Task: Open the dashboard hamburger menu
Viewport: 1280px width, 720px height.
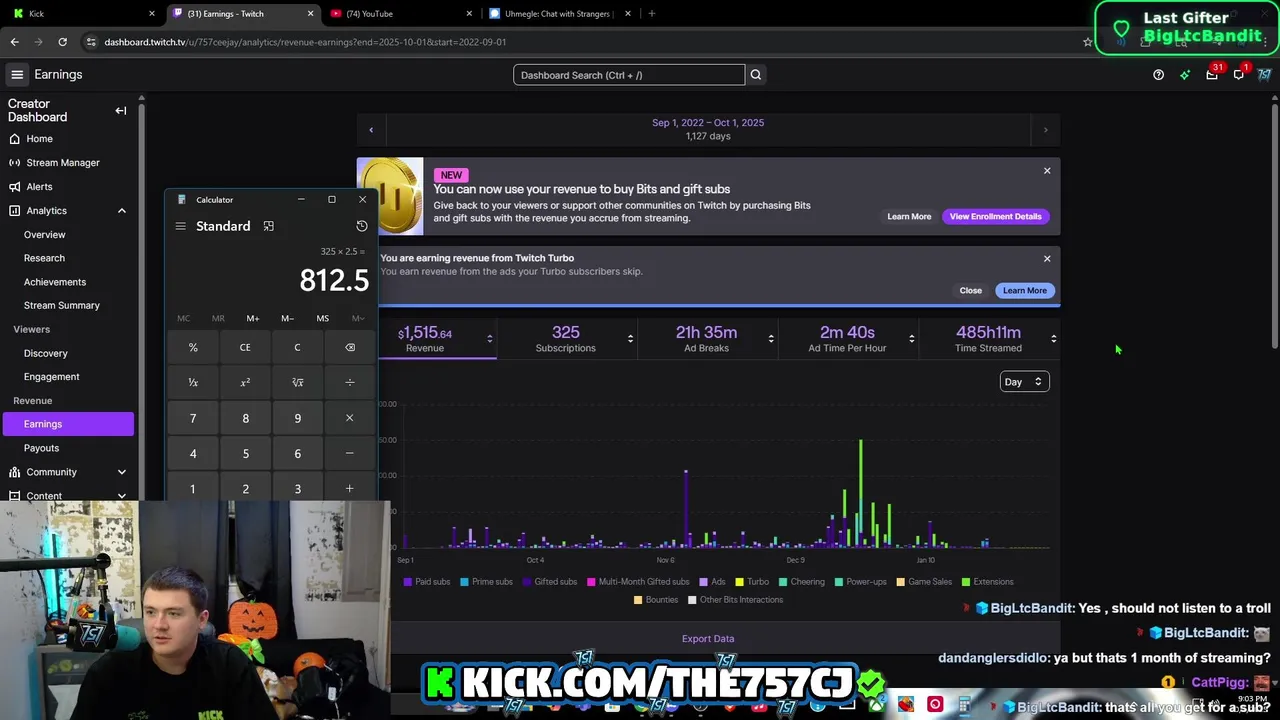Action: click(x=17, y=75)
